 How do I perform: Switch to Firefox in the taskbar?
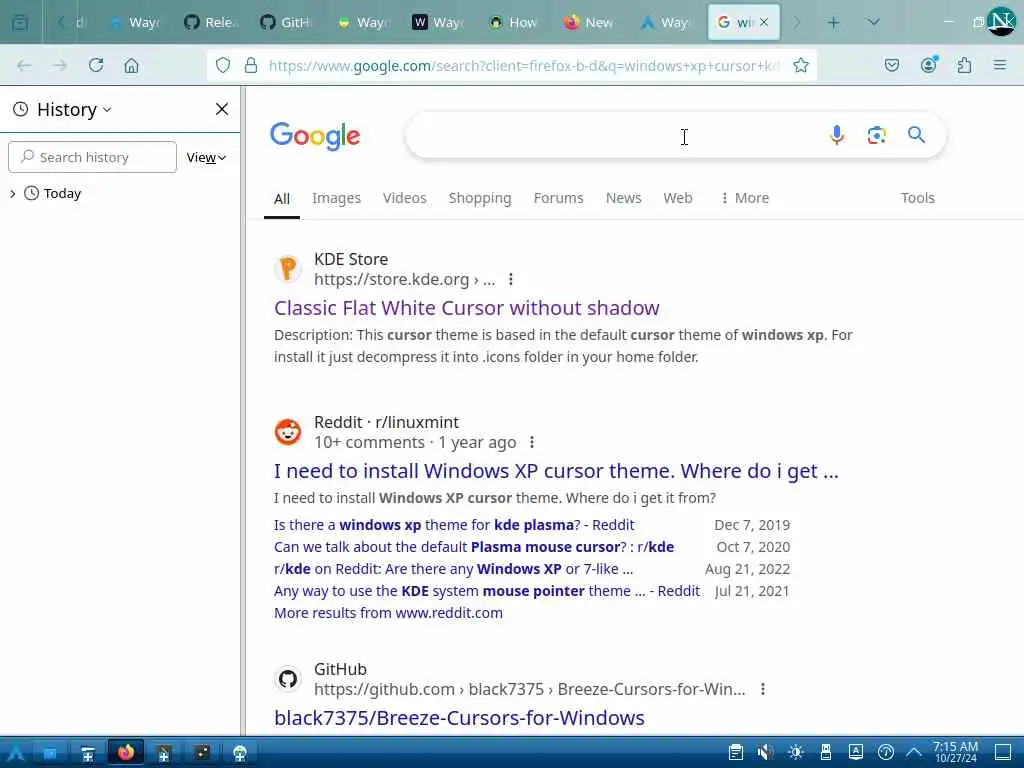[125, 753]
